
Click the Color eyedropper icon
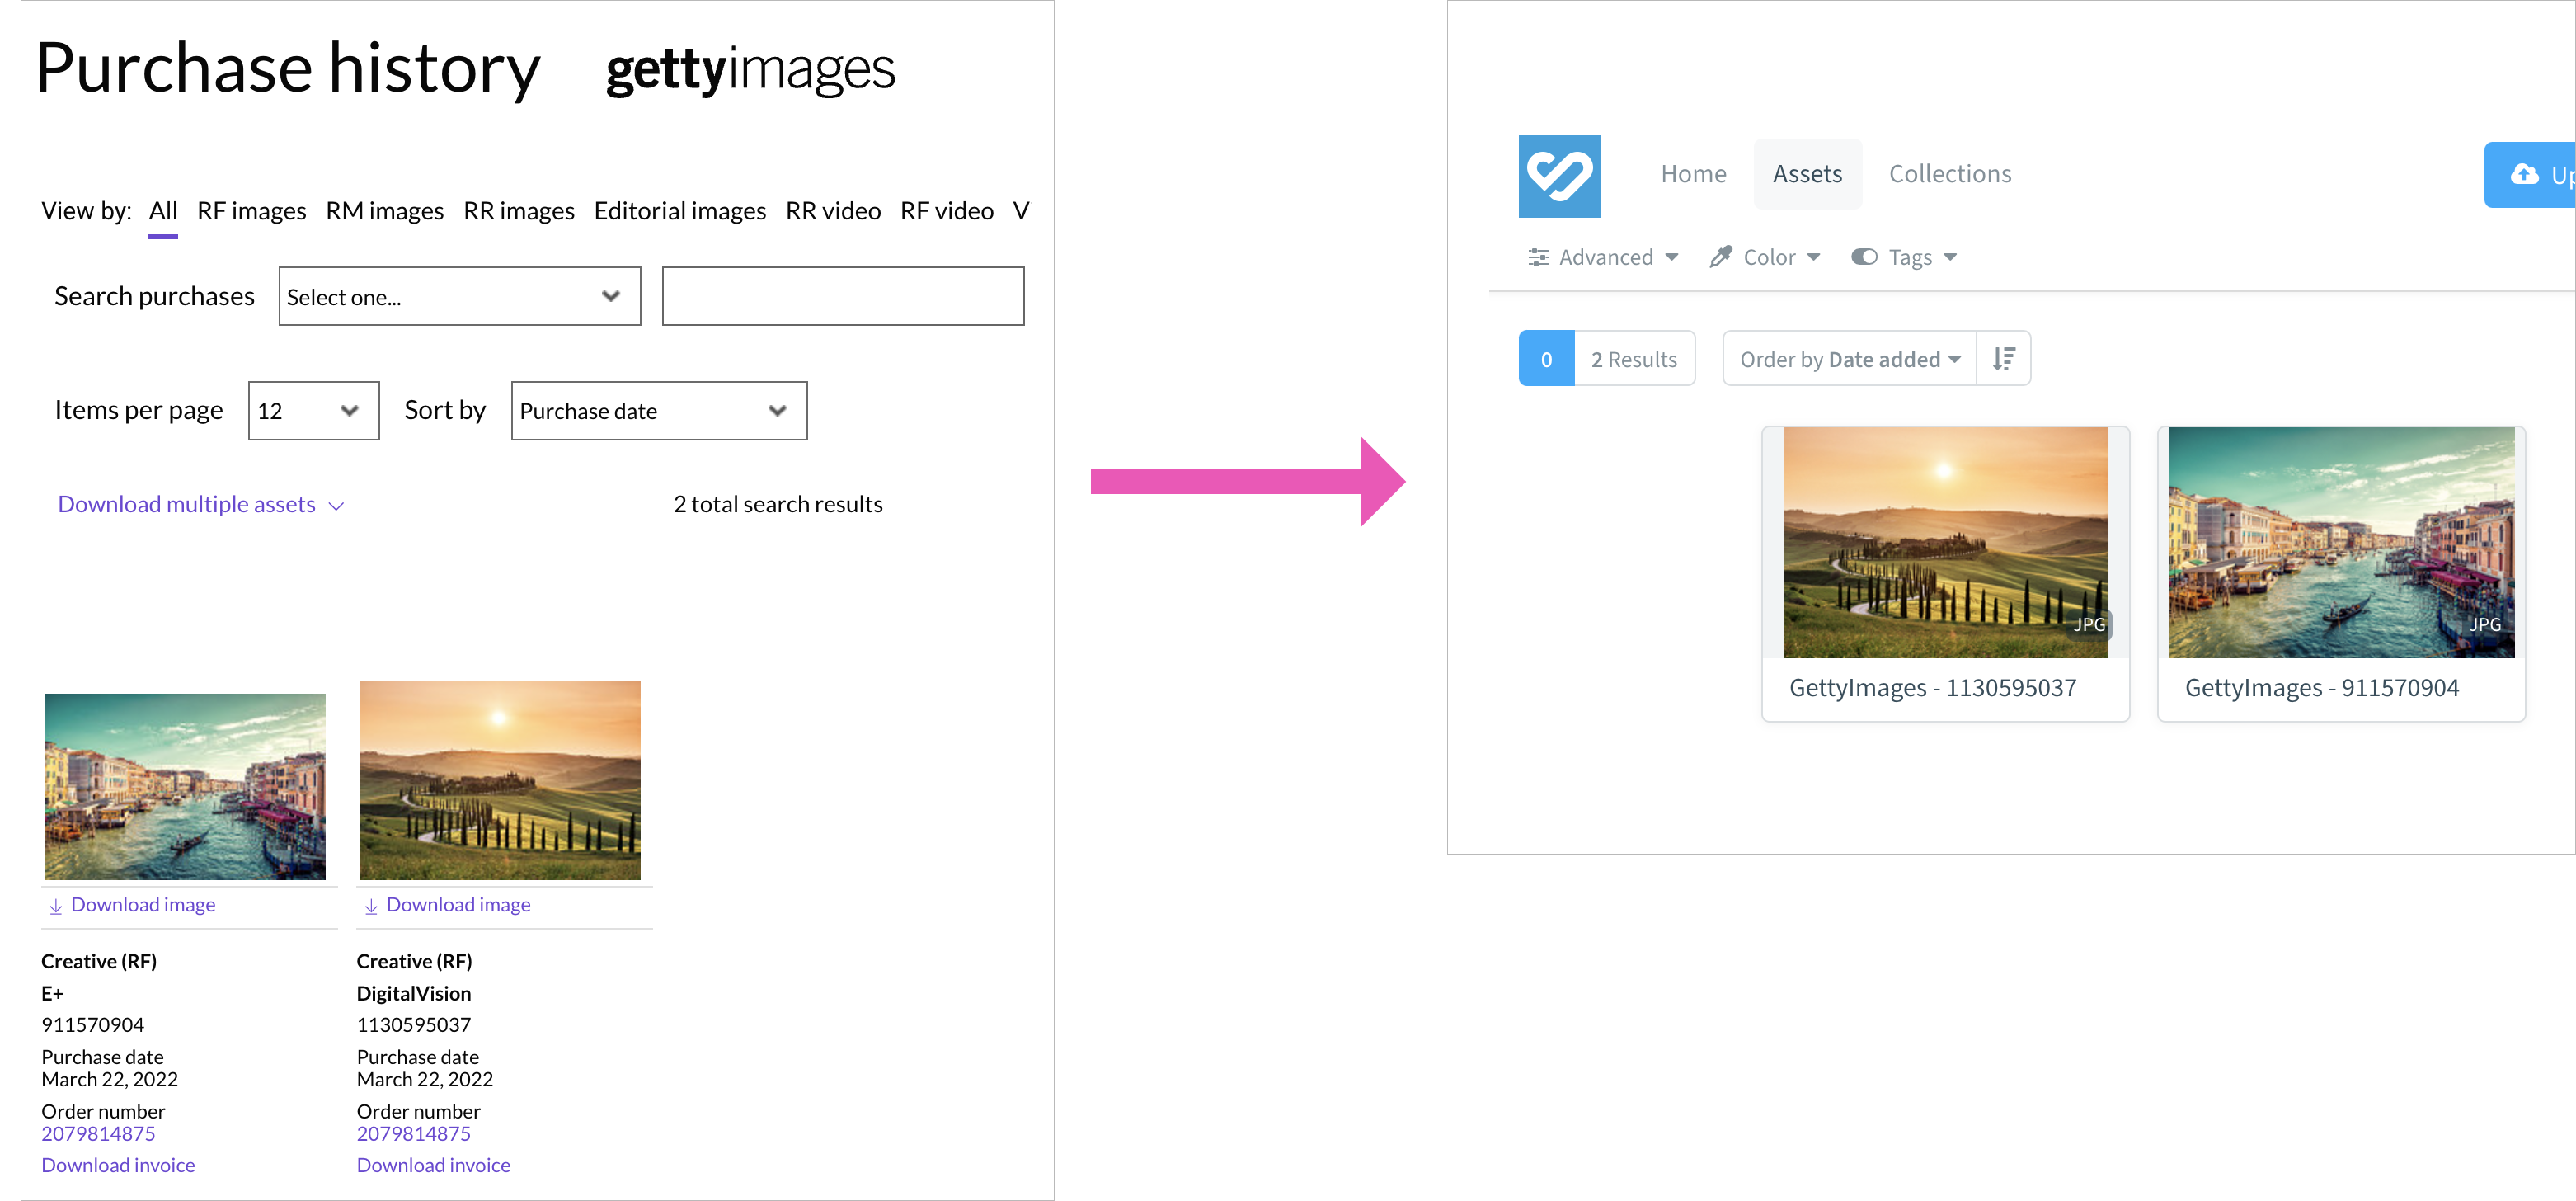(1720, 258)
